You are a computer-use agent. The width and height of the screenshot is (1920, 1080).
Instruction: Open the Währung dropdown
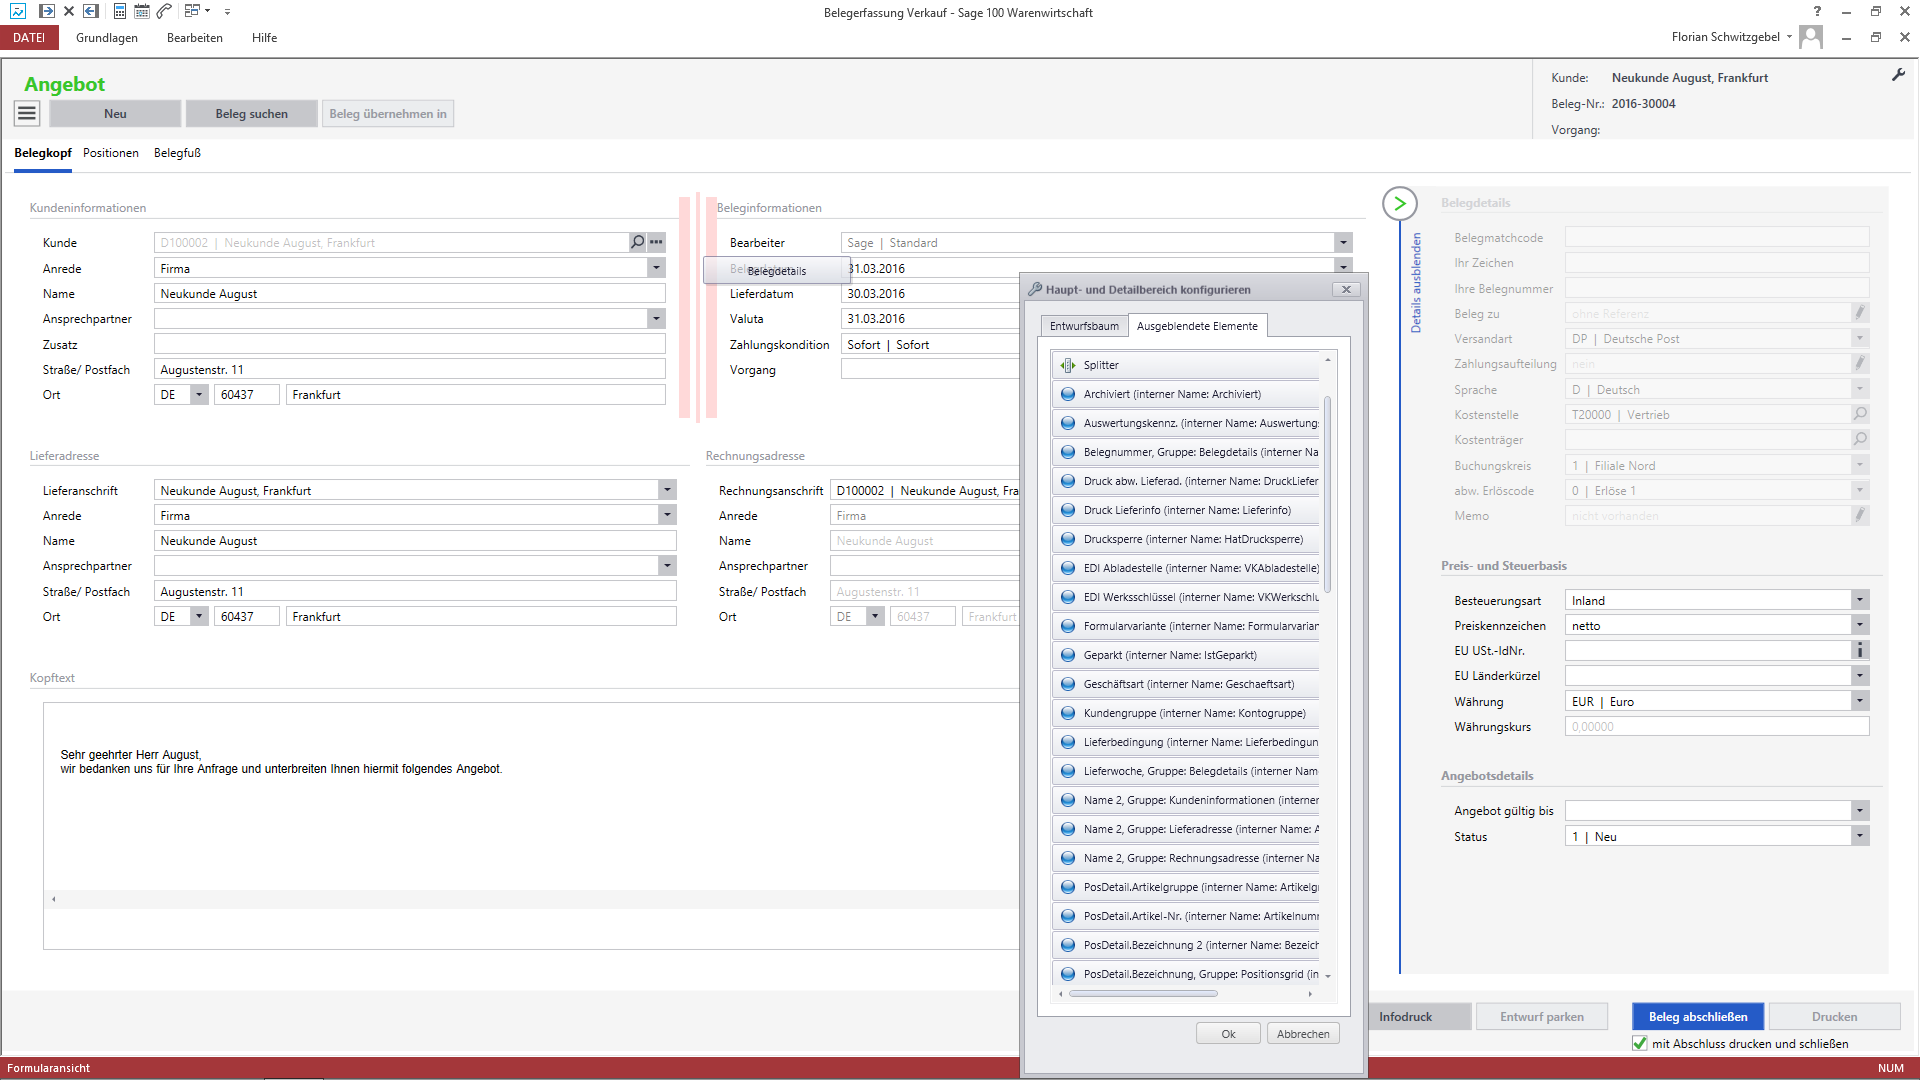[x=1860, y=701]
